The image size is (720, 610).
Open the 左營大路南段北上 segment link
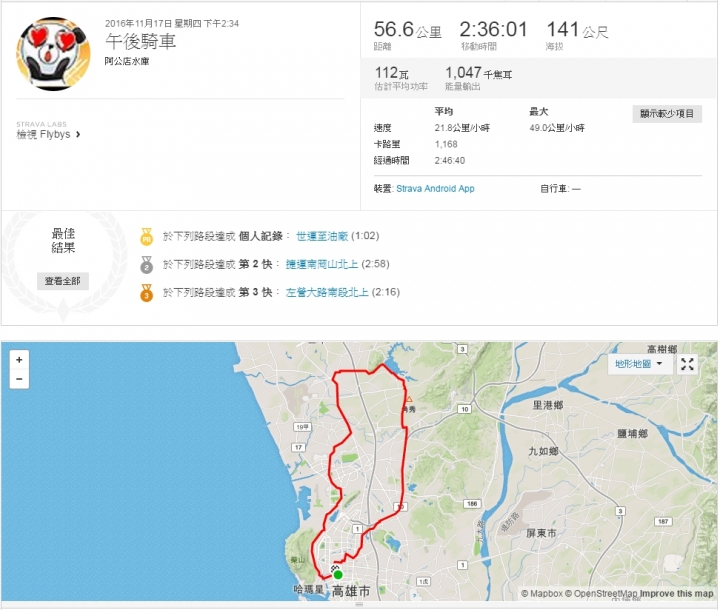pos(327,292)
